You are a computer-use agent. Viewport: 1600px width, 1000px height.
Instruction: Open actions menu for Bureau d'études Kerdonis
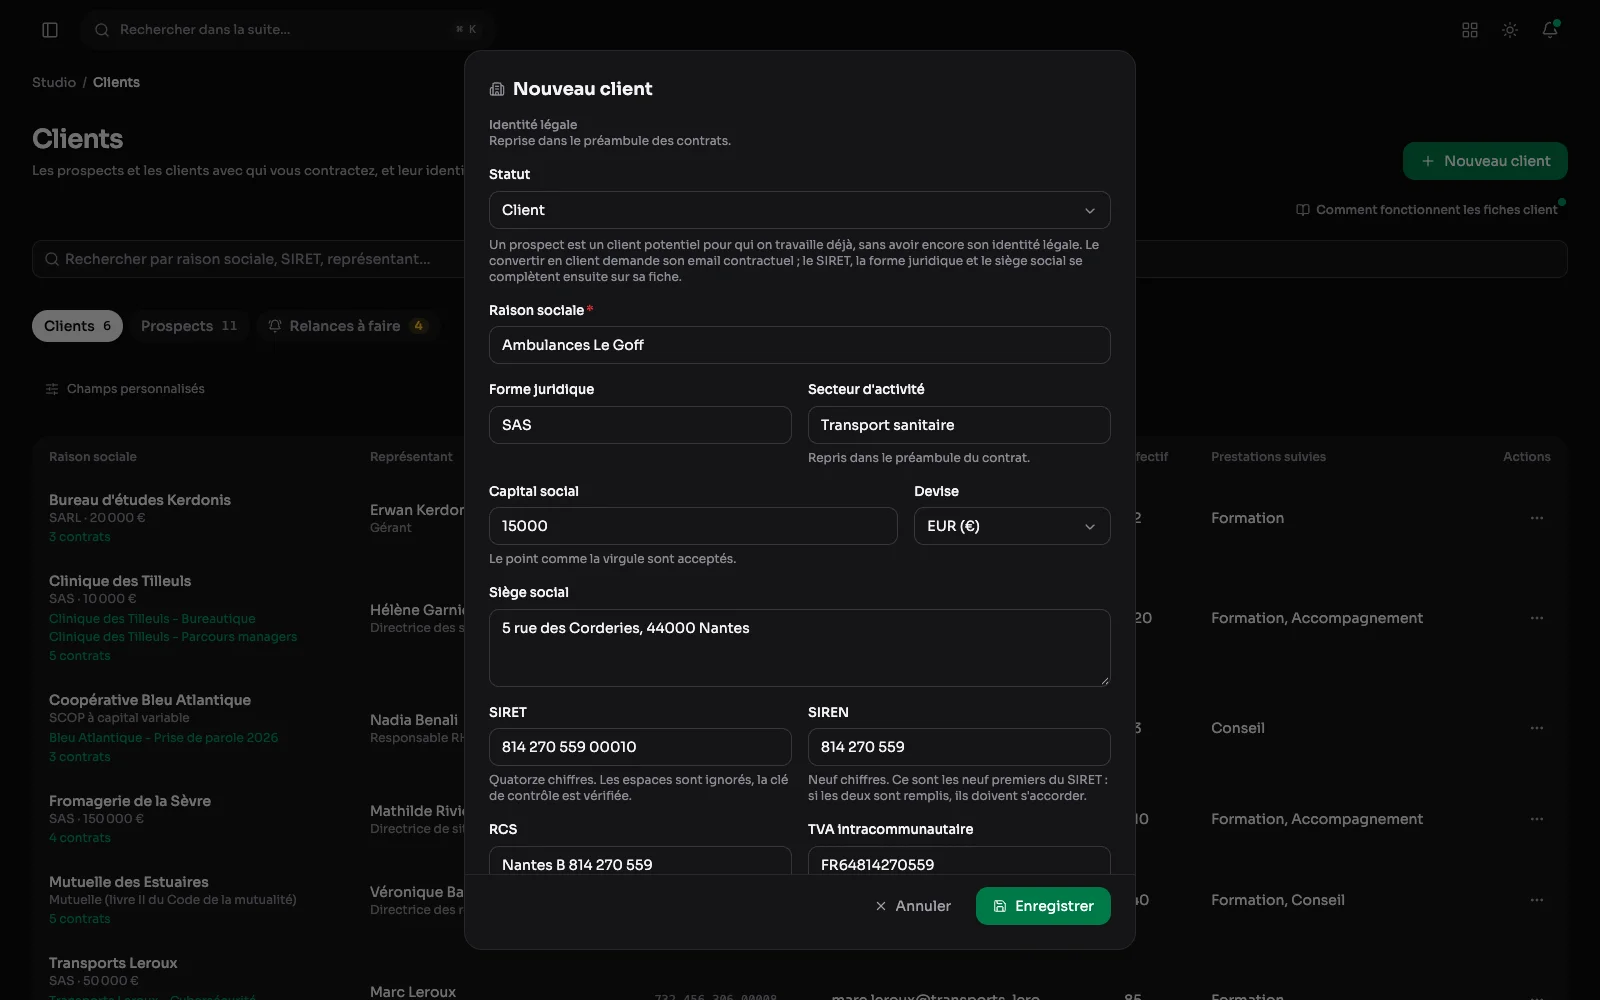1537,518
